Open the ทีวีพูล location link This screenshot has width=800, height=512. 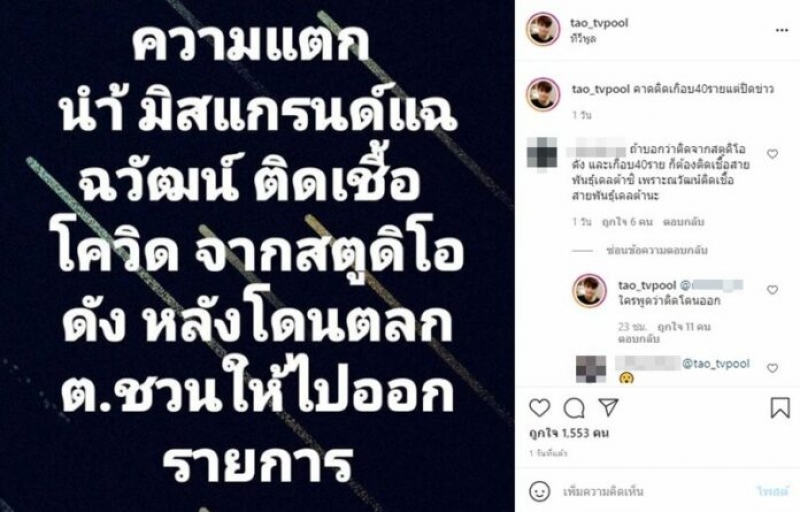click(x=583, y=39)
